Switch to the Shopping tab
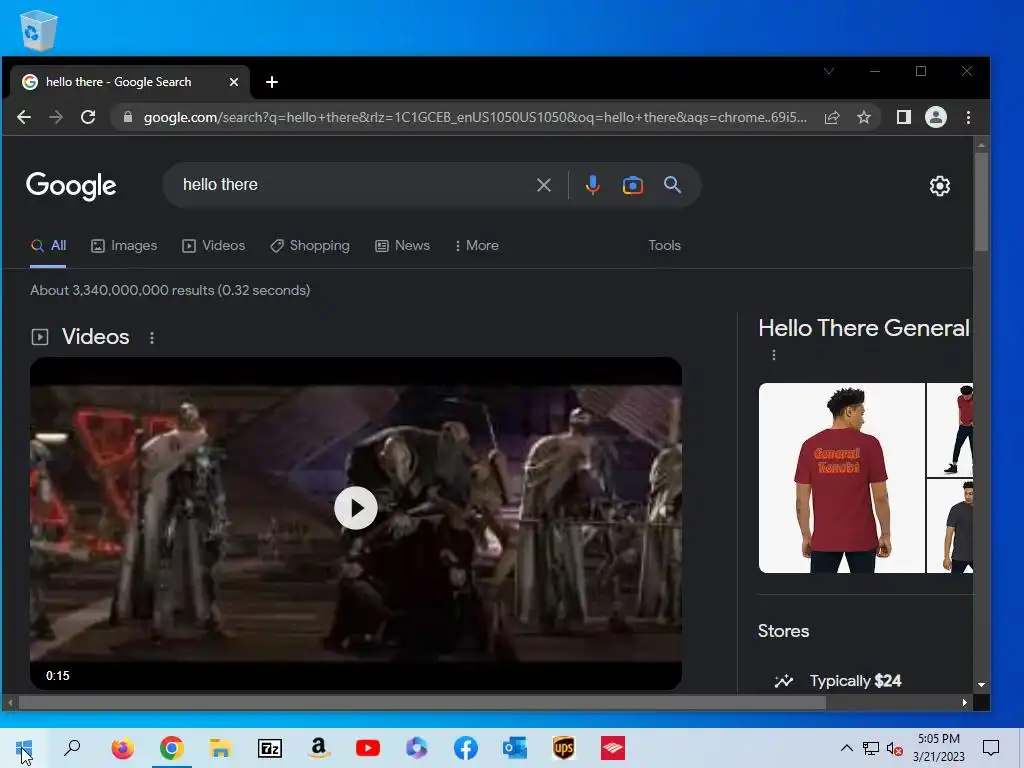The image size is (1024, 768). (310, 246)
